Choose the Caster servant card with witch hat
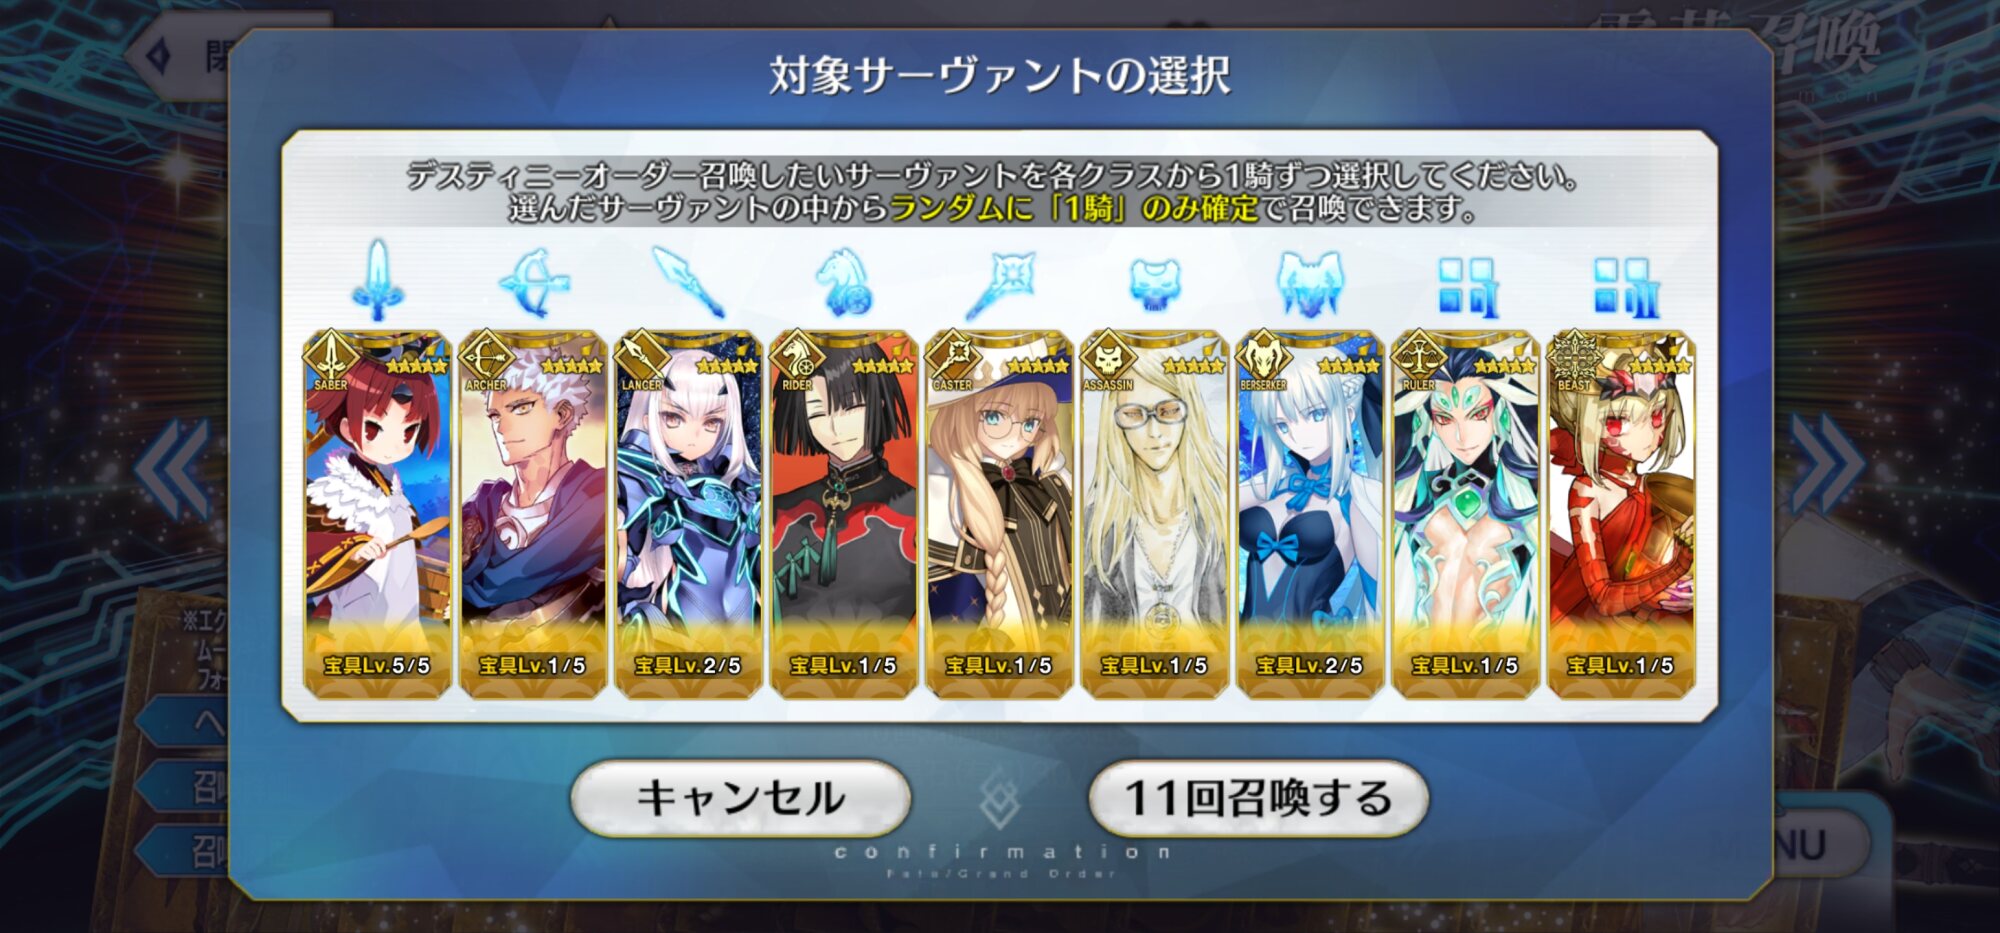Viewport: 2000px width, 933px height. (999, 514)
